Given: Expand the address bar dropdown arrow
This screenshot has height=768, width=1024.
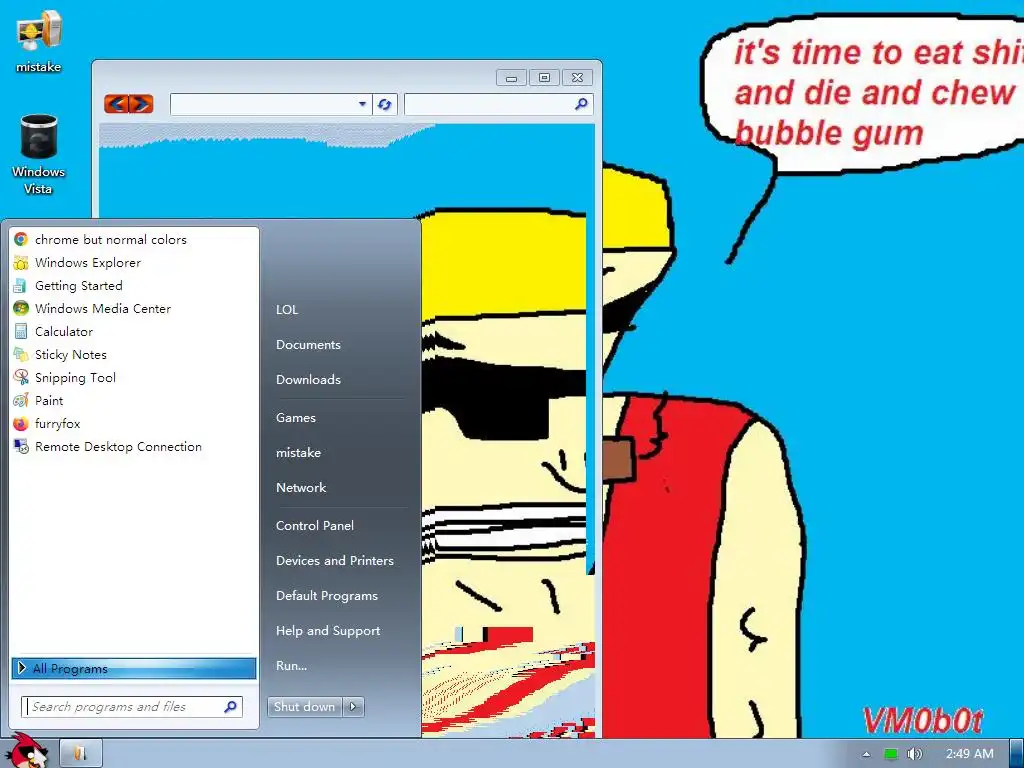Looking at the screenshot, I should (362, 104).
